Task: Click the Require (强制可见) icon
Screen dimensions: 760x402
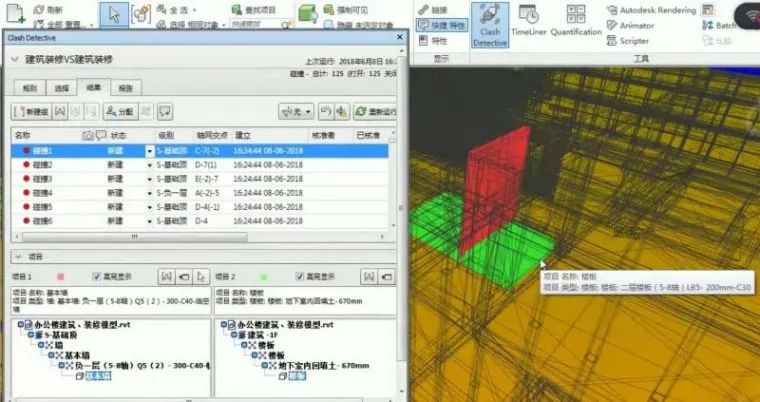Action: click(x=329, y=9)
